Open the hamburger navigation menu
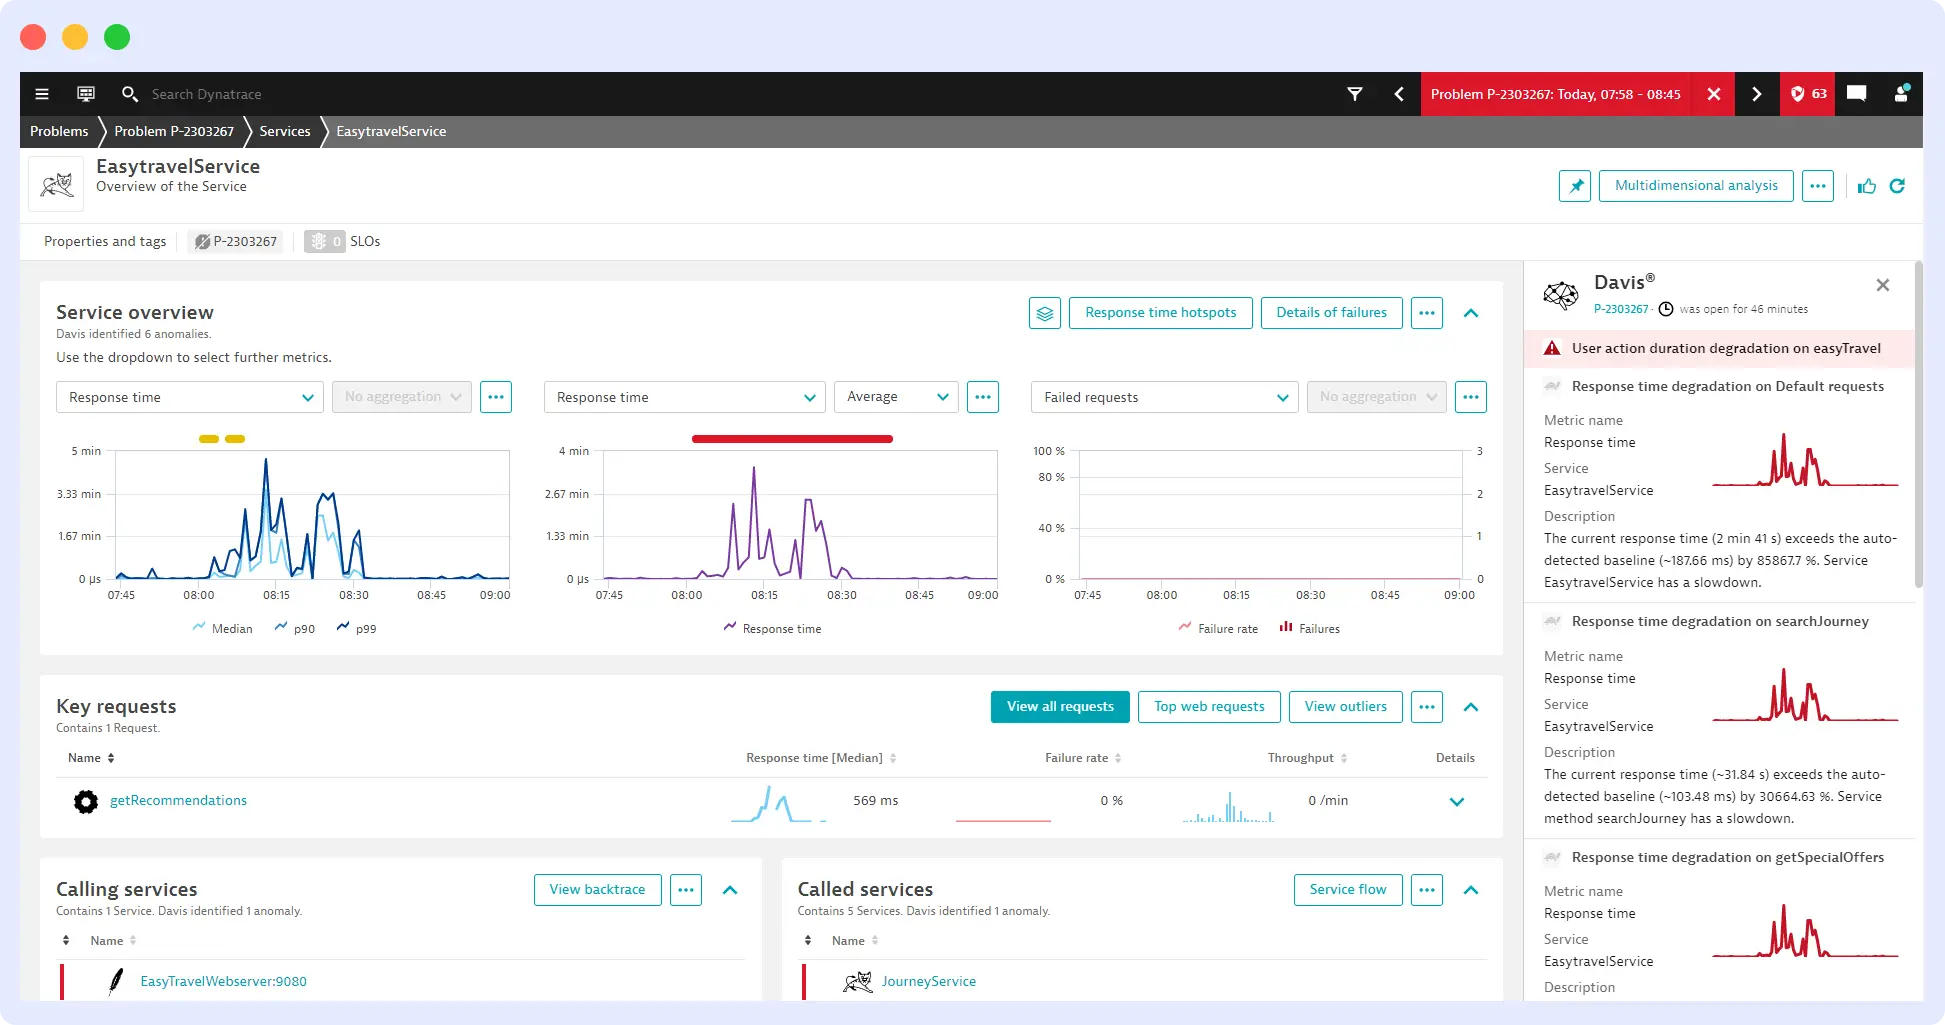 (42, 94)
